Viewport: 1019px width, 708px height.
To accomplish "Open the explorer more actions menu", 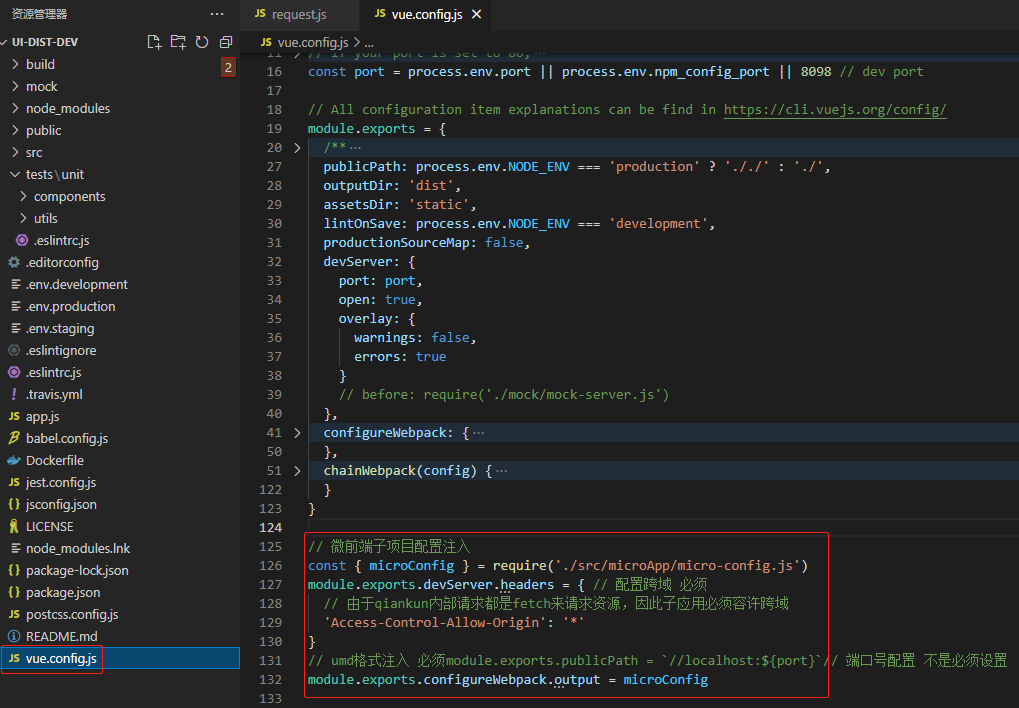I will [x=217, y=14].
